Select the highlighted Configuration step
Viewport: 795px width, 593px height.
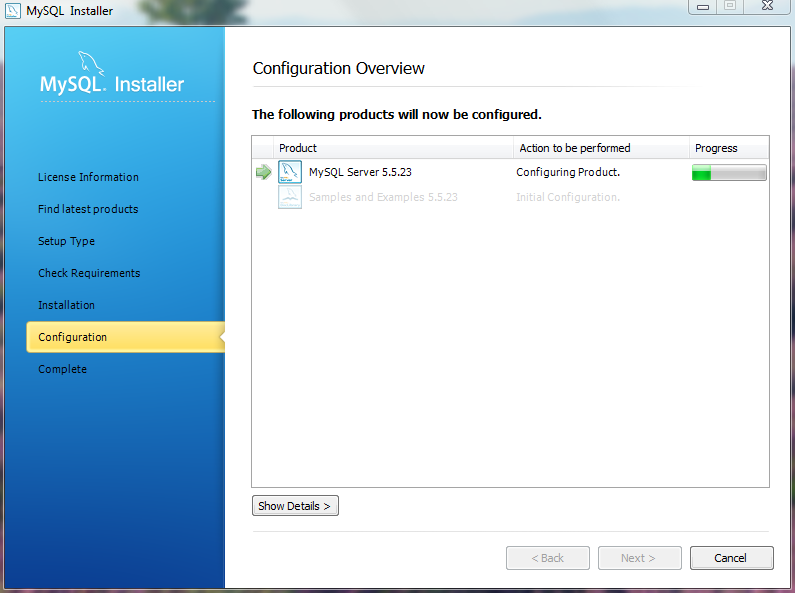[x=126, y=337]
